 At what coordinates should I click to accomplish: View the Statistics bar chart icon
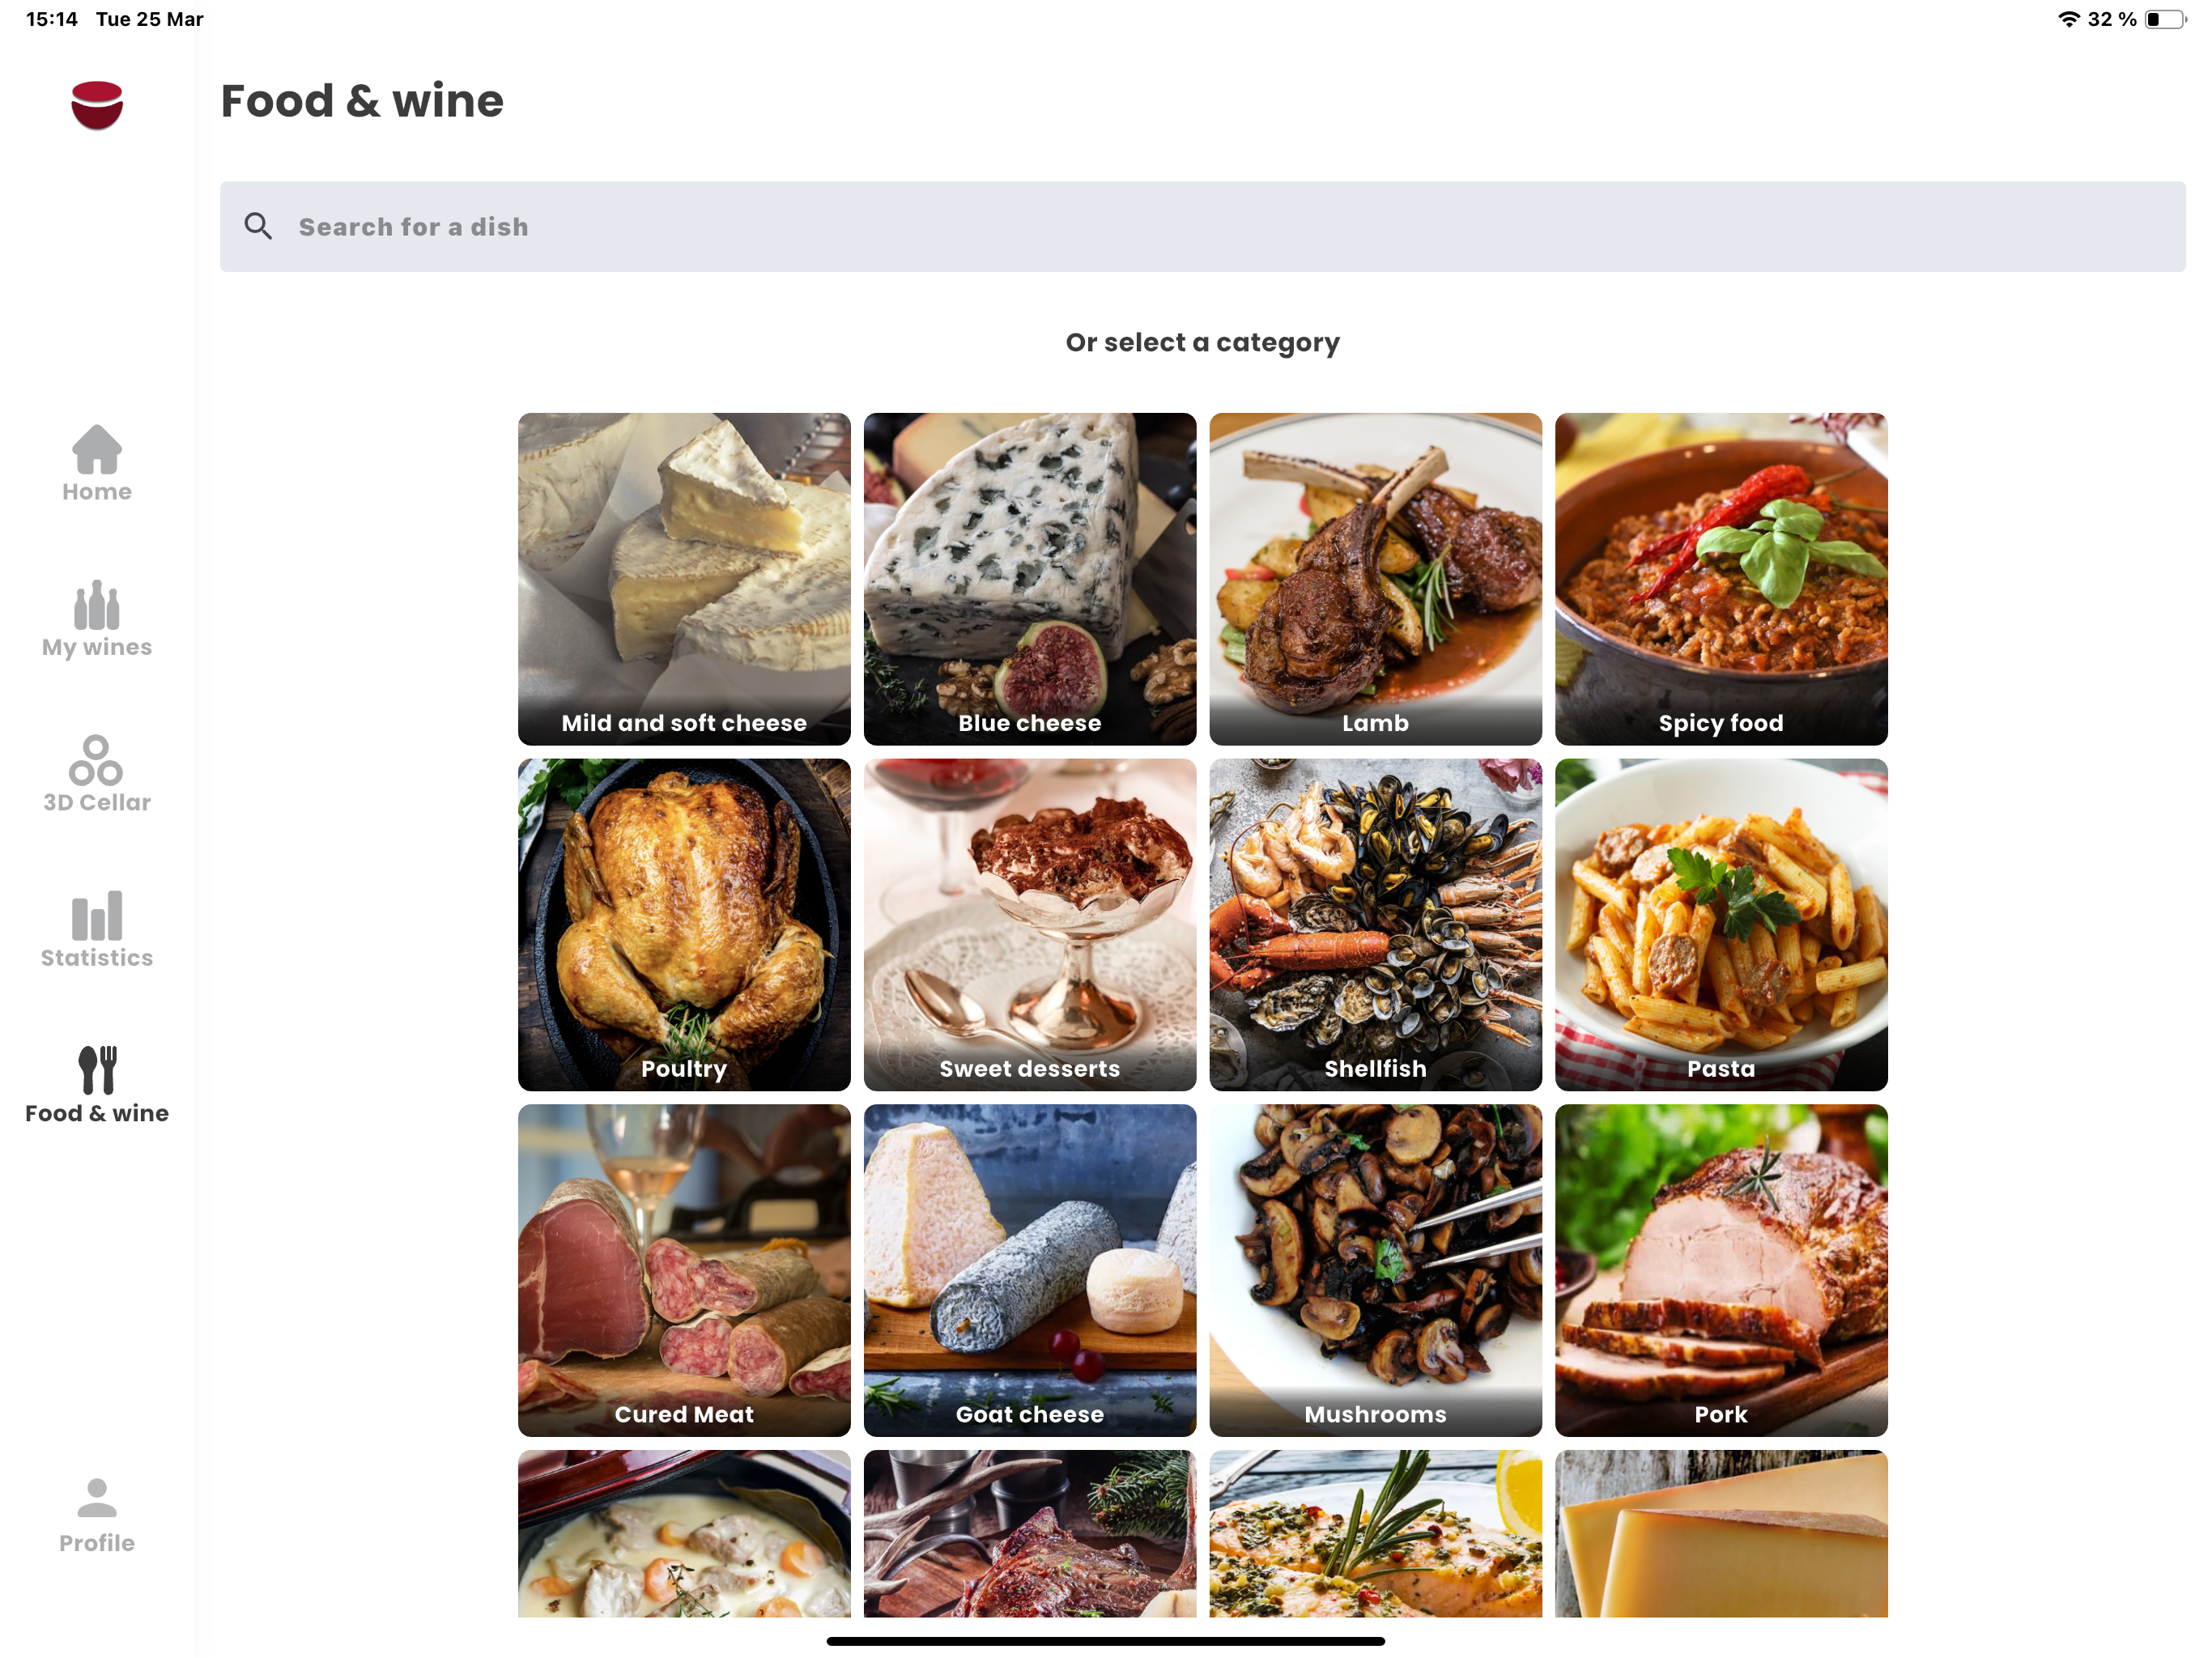97,916
